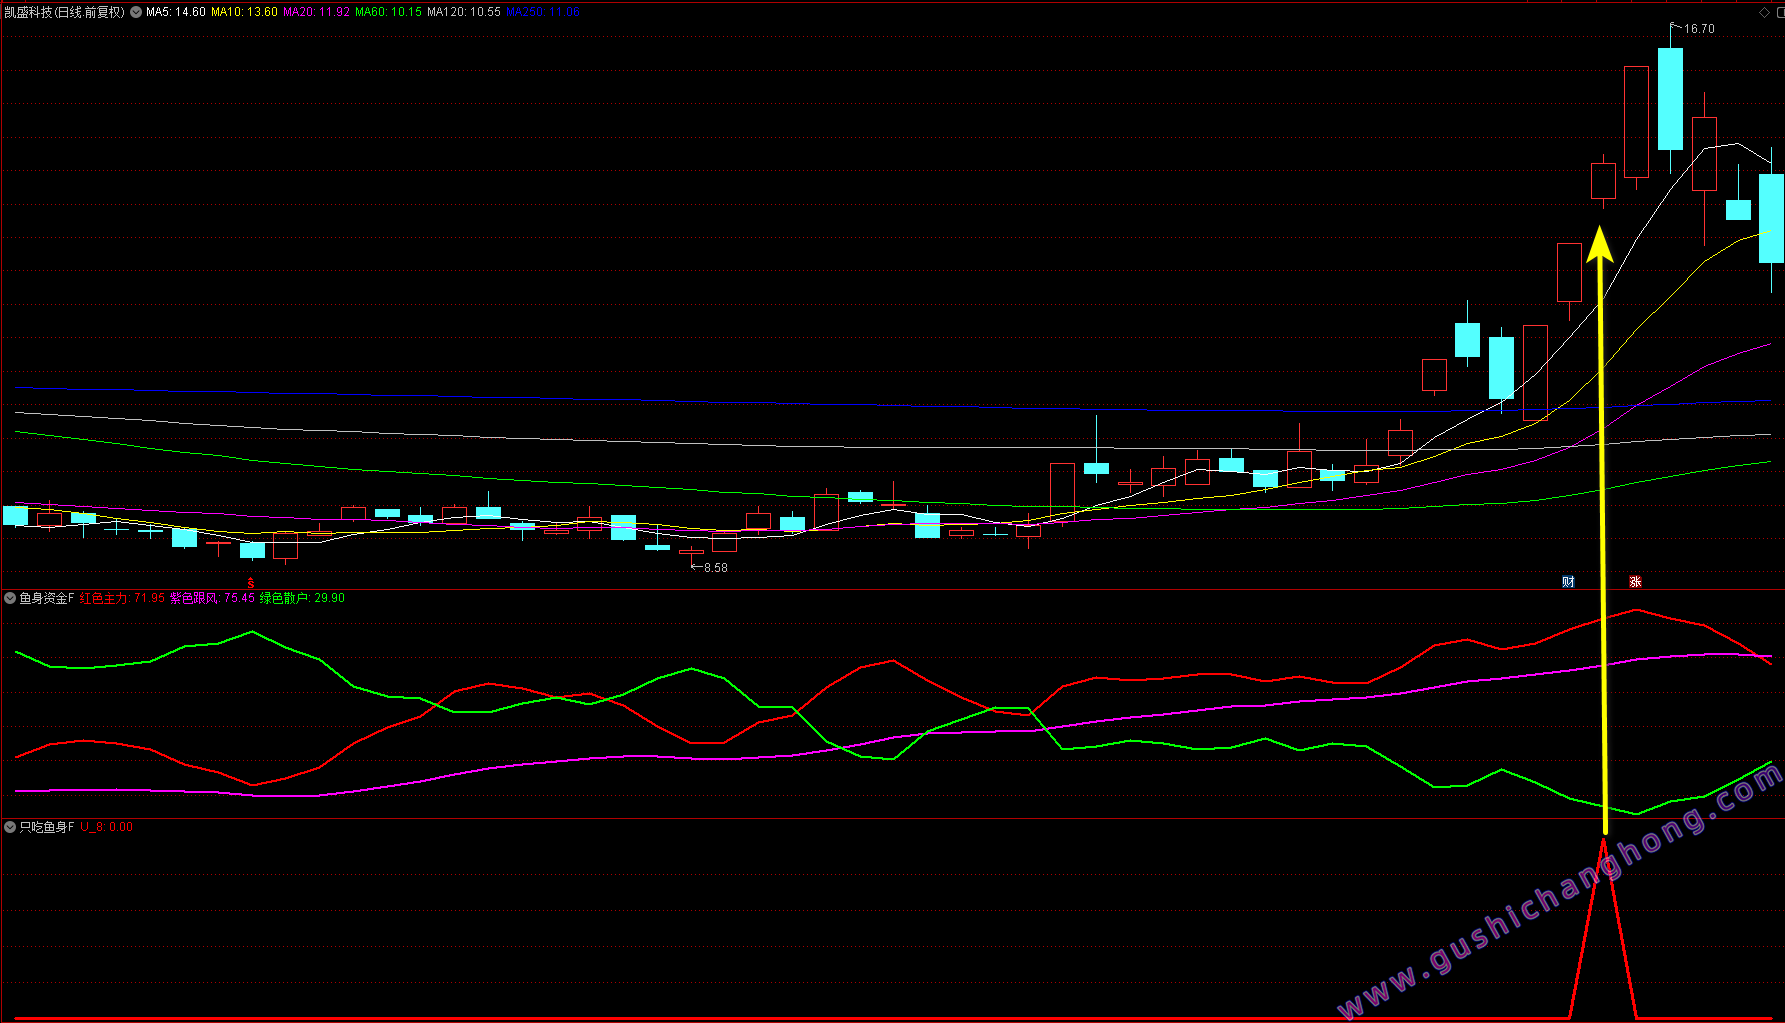1785x1023 pixels.
Task: Click the 8.58 low price label
Action: click(x=716, y=568)
